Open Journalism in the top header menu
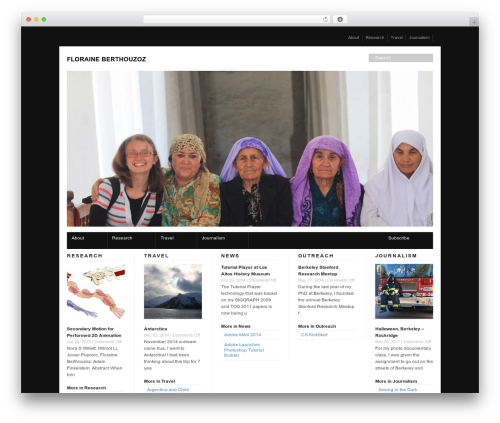This screenshot has width=500, height=423. point(419,38)
